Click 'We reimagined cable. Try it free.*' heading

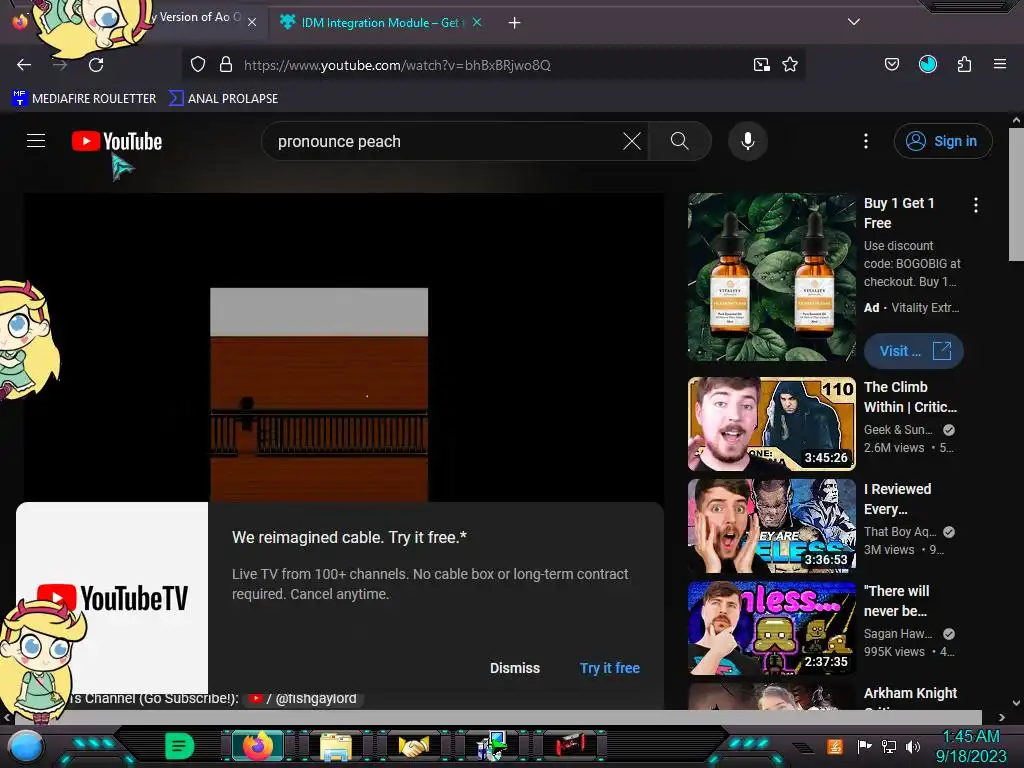coord(349,537)
